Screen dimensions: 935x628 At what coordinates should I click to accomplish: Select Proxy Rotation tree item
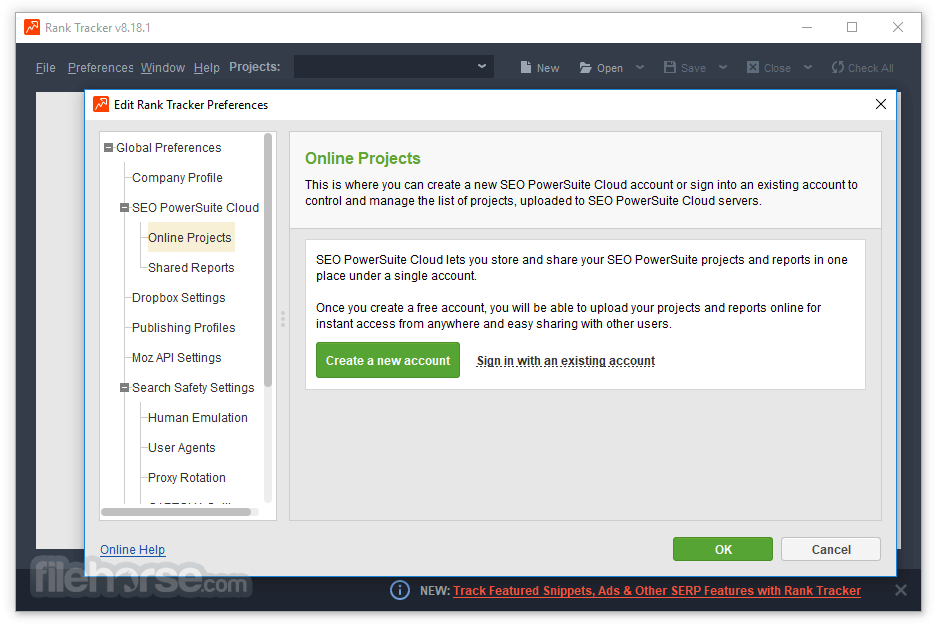coord(187,478)
